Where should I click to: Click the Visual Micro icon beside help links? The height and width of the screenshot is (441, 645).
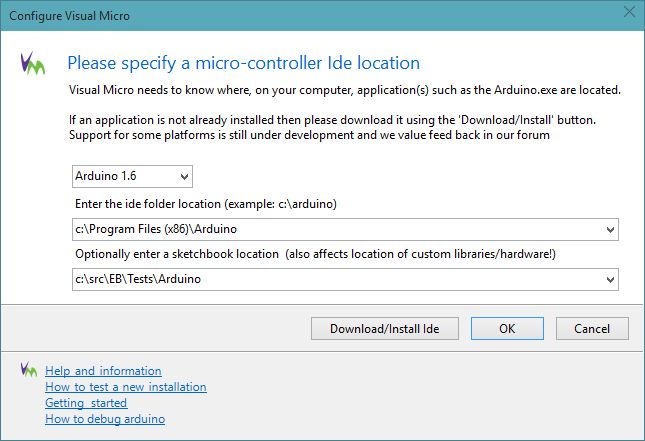click(x=29, y=371)
